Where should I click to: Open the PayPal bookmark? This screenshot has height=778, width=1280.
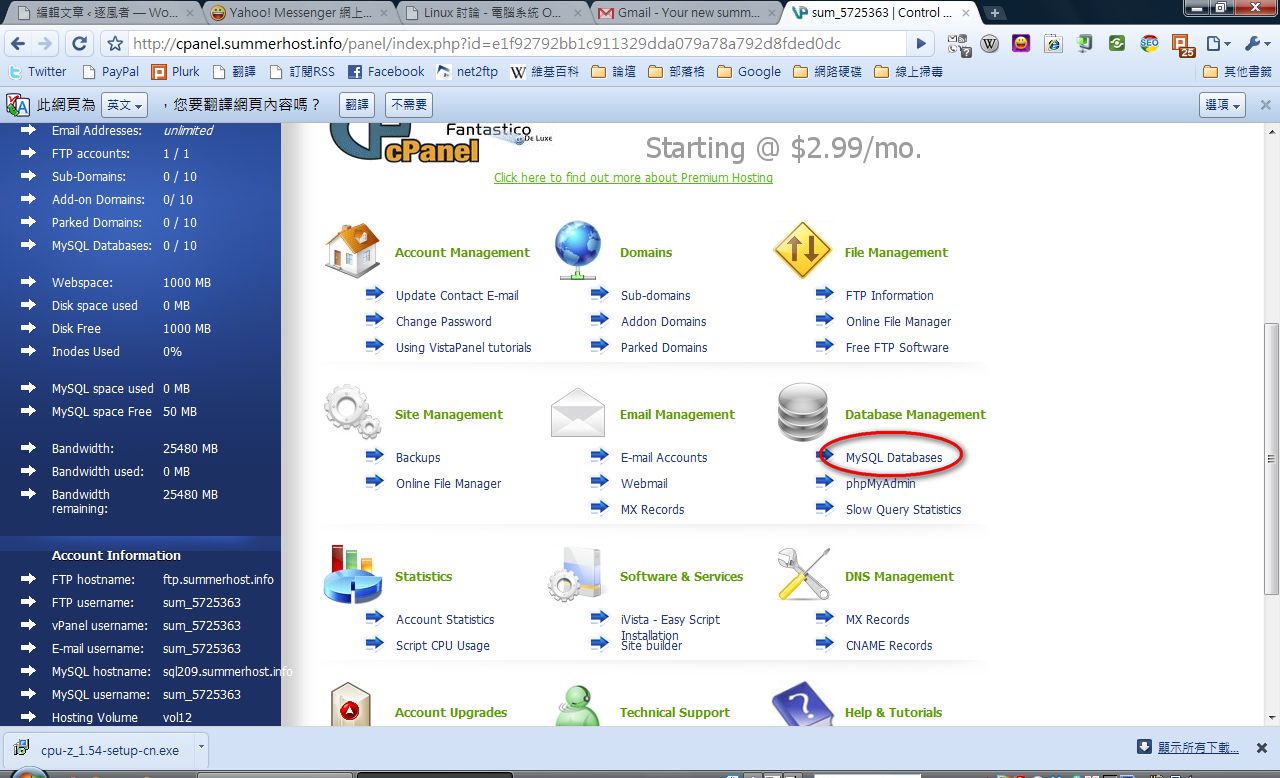coord(110,72)
